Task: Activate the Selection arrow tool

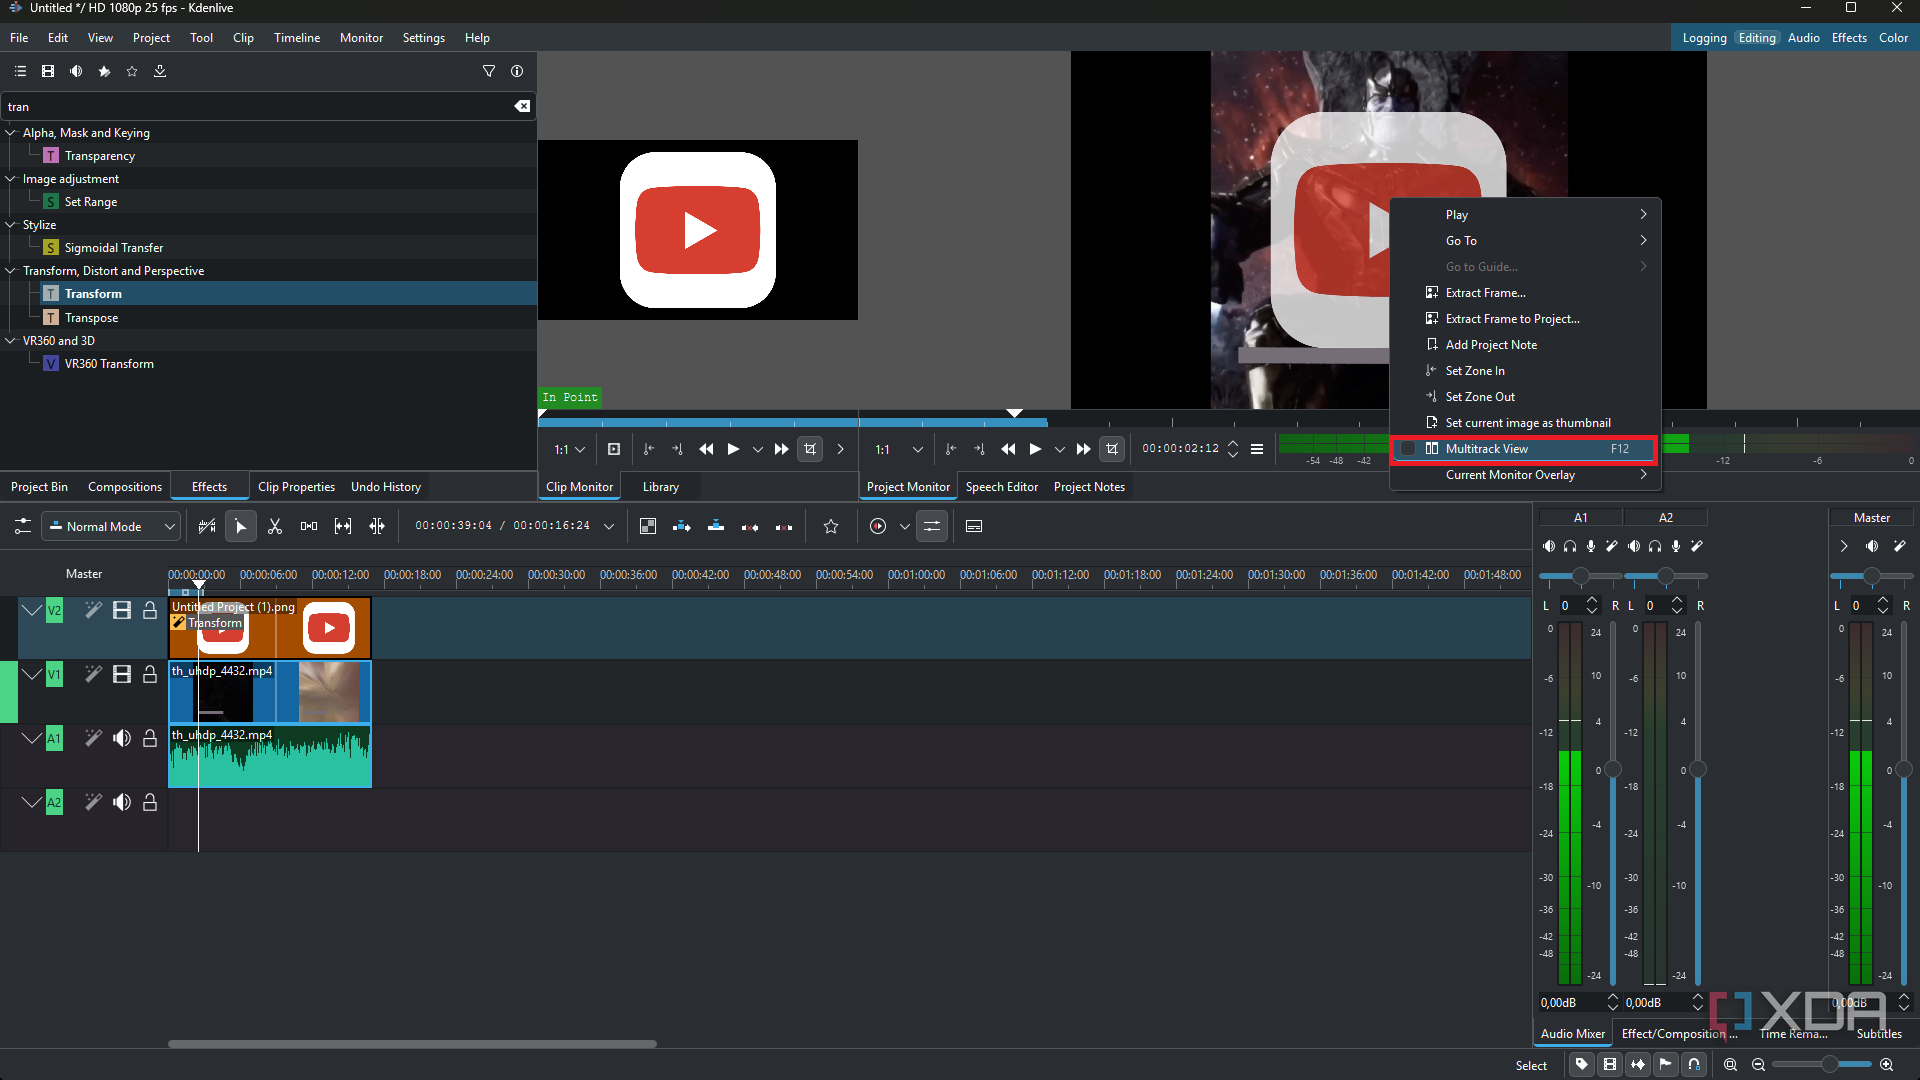Action: [x=241, y=526]
